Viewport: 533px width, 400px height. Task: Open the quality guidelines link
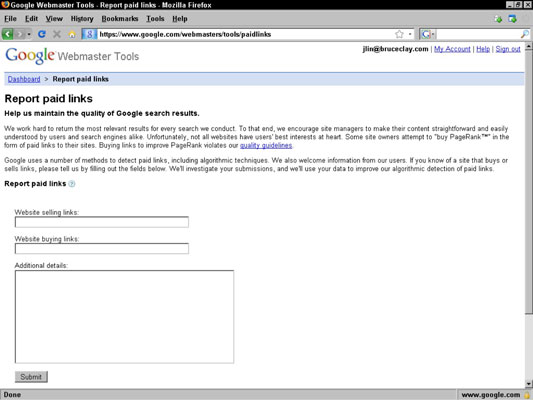266,145
